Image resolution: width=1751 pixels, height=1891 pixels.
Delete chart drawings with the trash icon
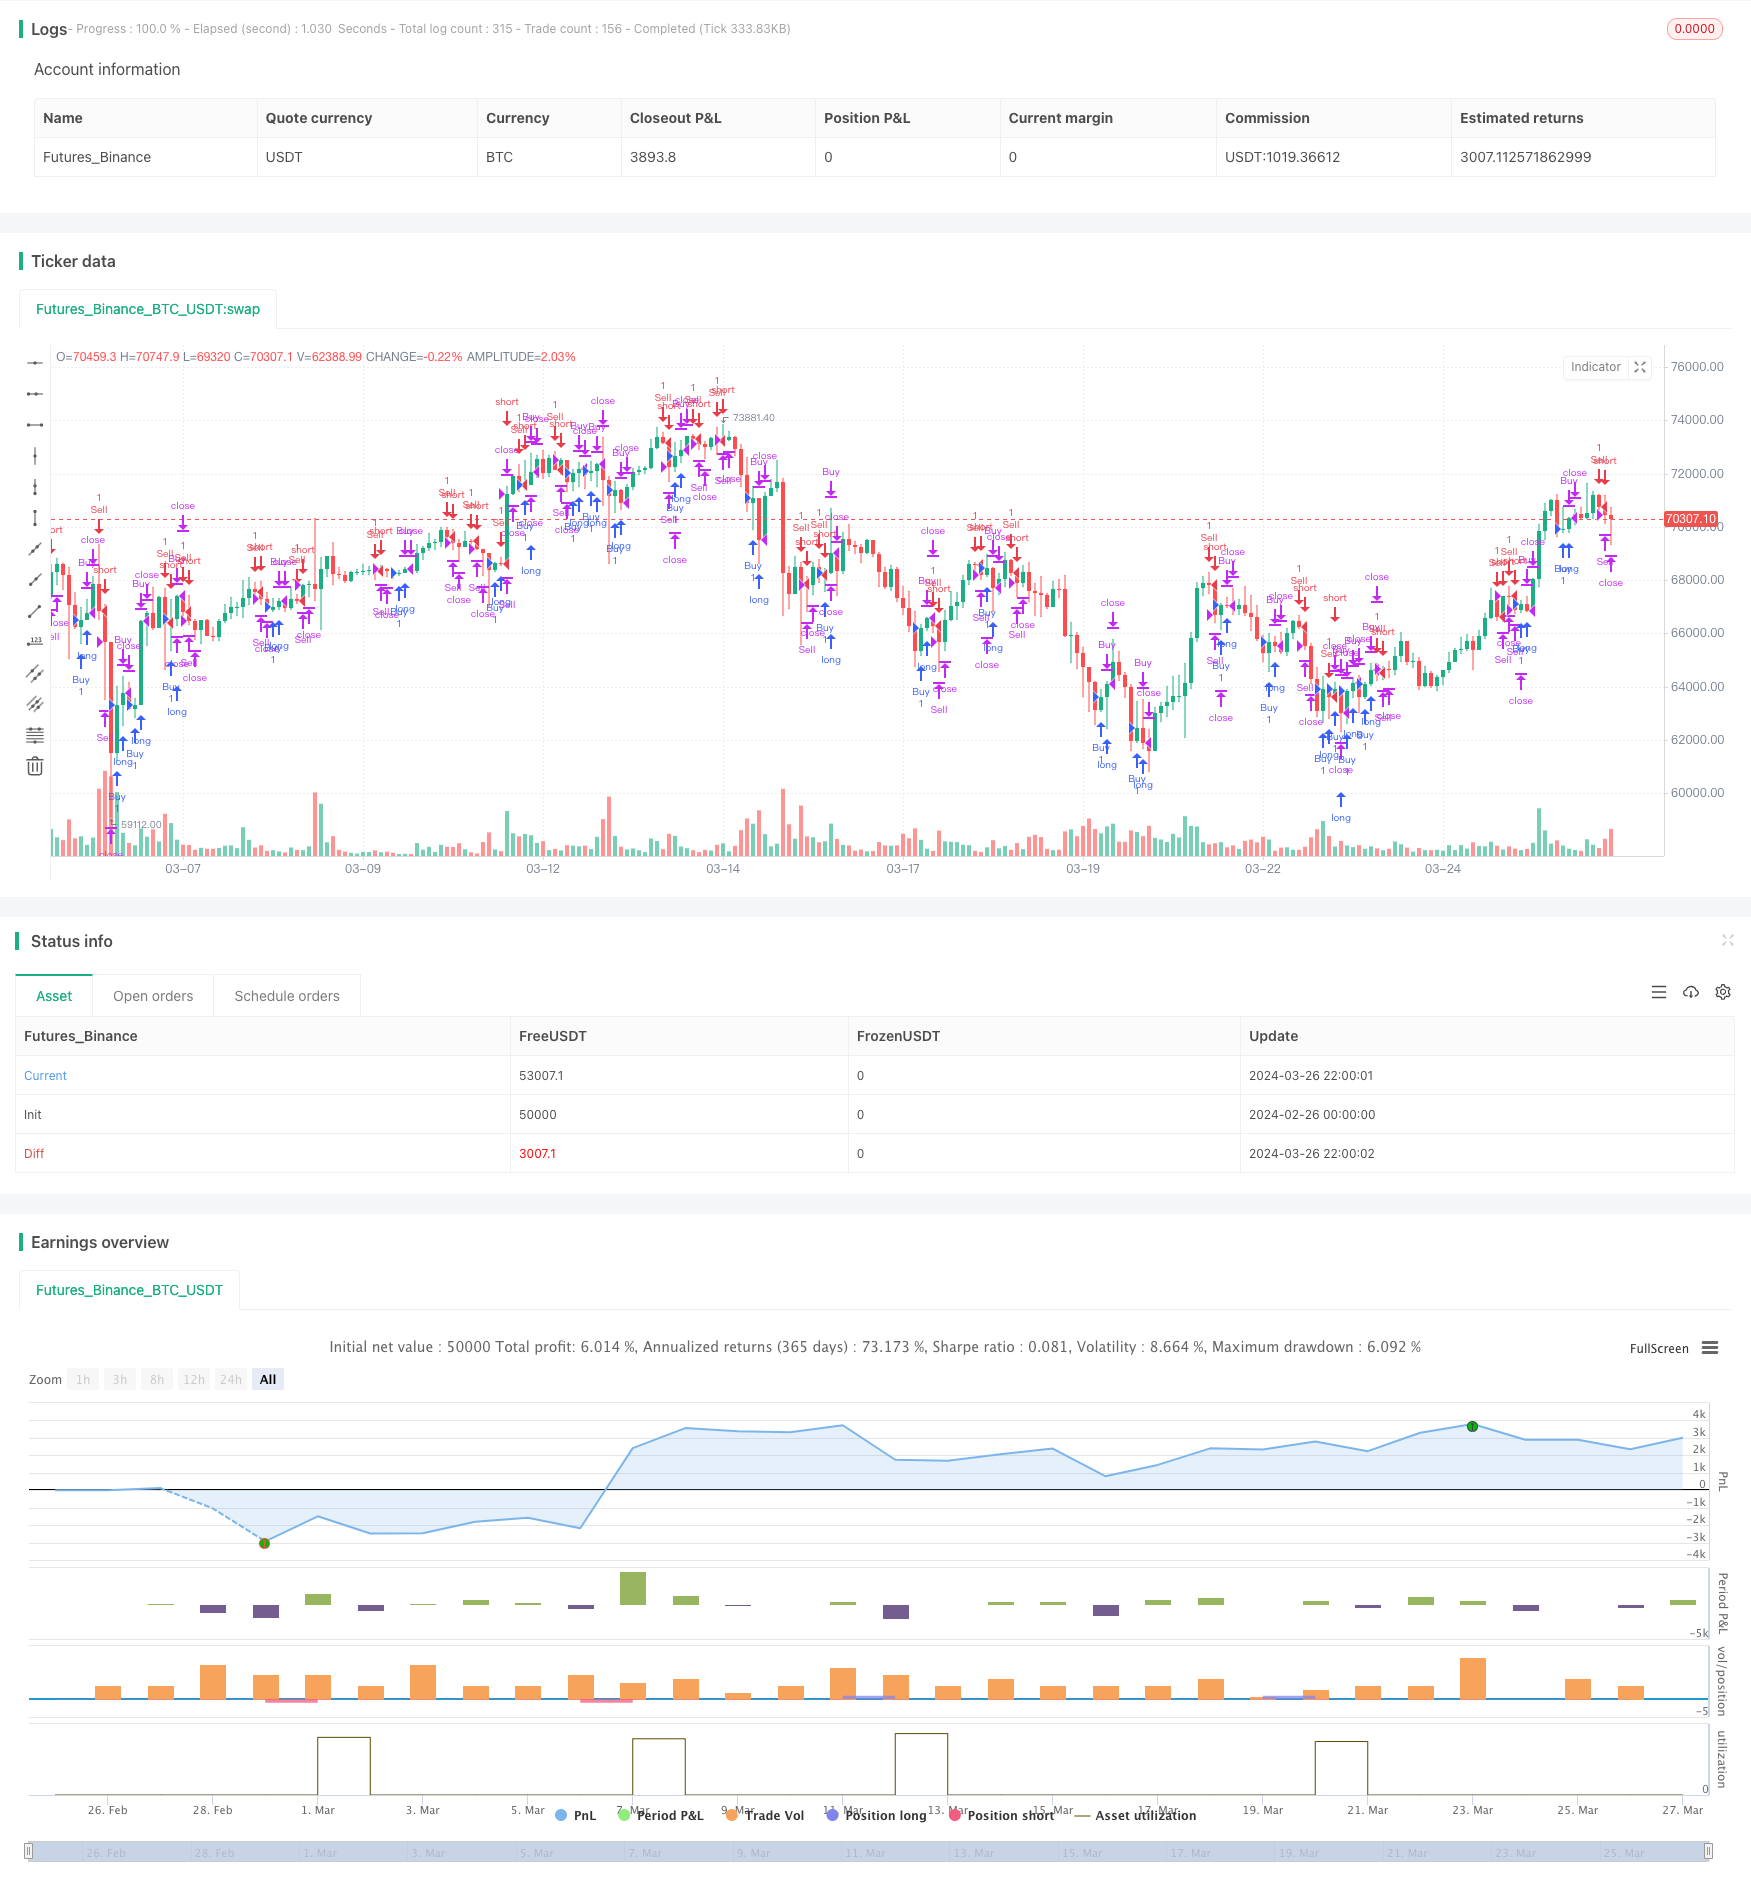click(x=35, y=766)
